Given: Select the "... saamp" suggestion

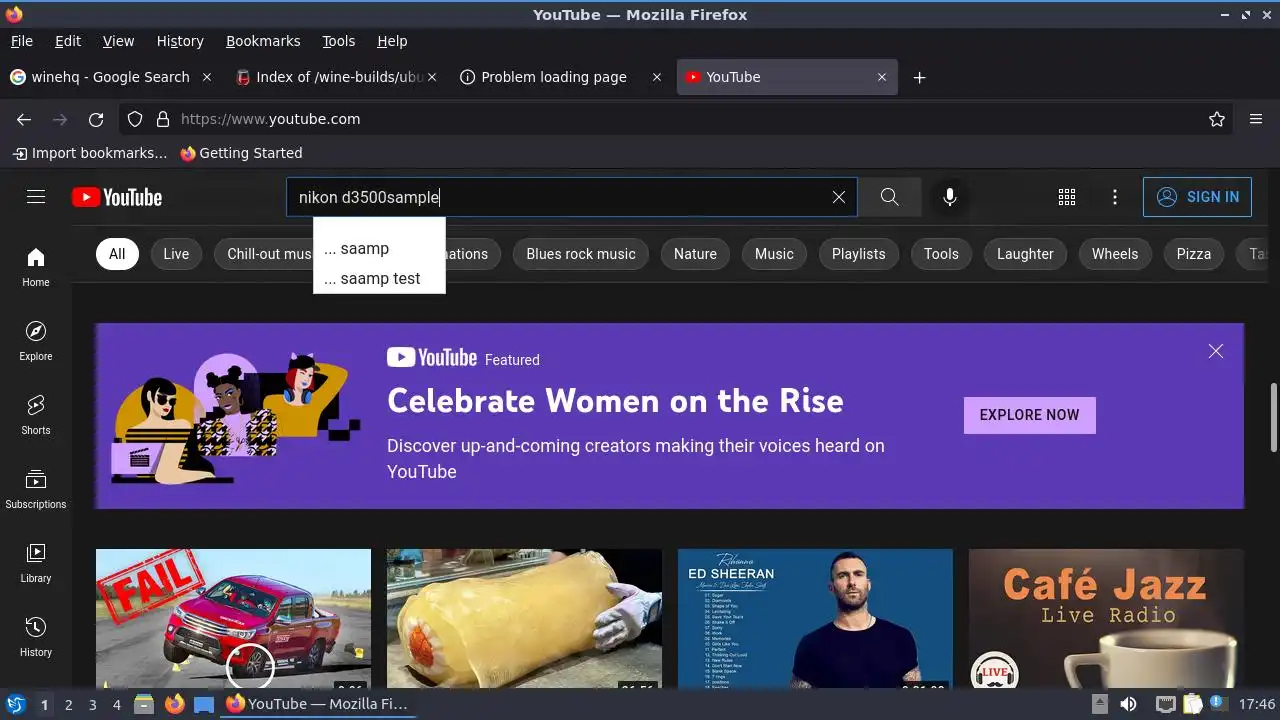Looking at the screenshot, I should [379, 248].
